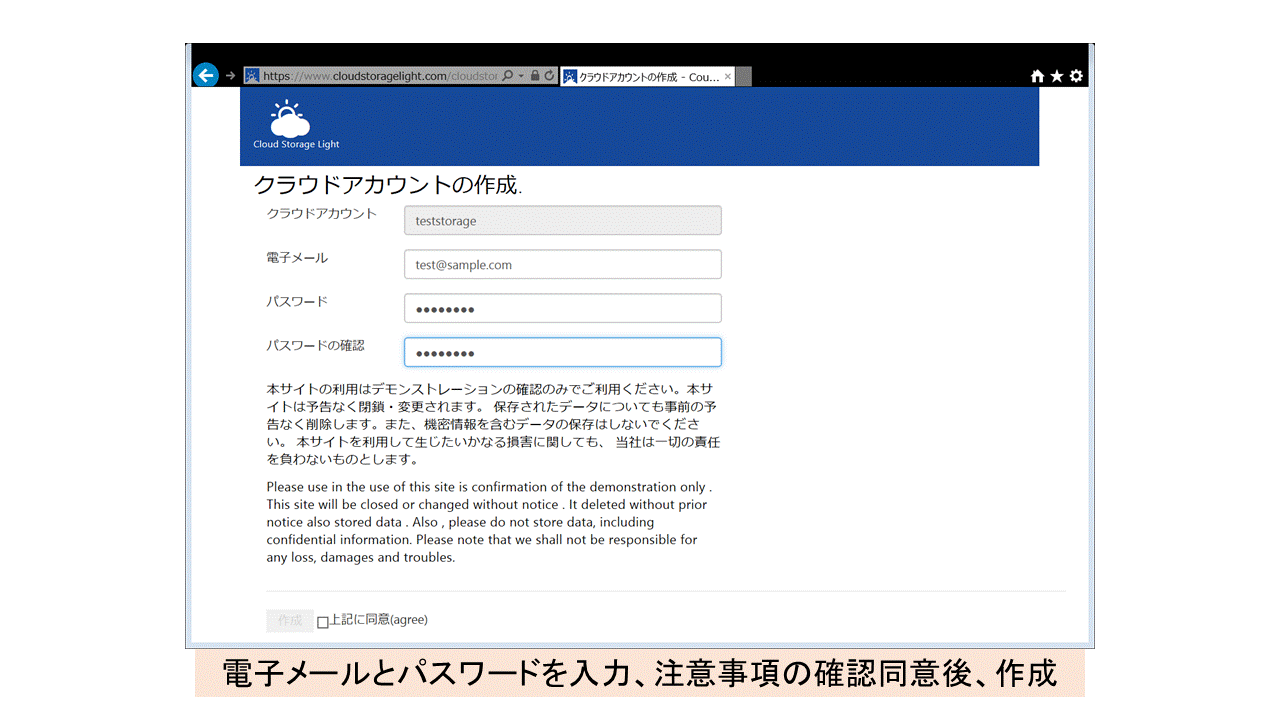Click the クラウドアカウント field with teststorage
This screenshot has width=1280, height=720.
[562, 221]
